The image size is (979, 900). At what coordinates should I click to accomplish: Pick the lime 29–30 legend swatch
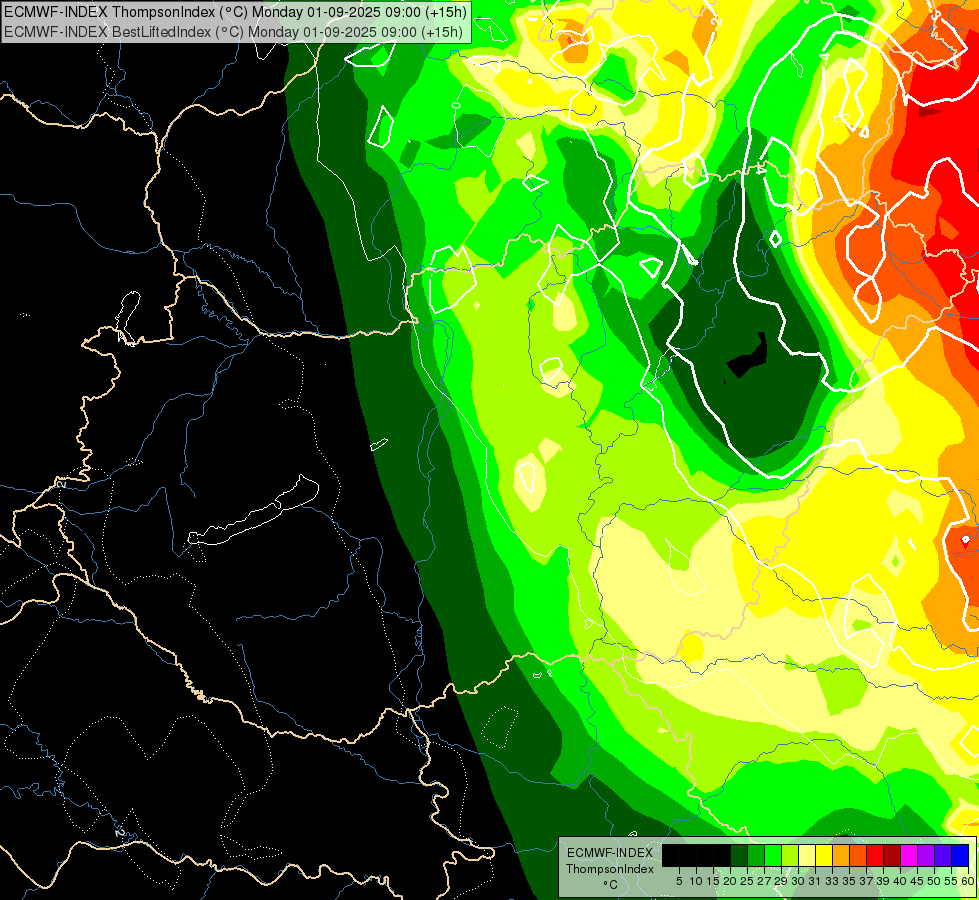790,856
